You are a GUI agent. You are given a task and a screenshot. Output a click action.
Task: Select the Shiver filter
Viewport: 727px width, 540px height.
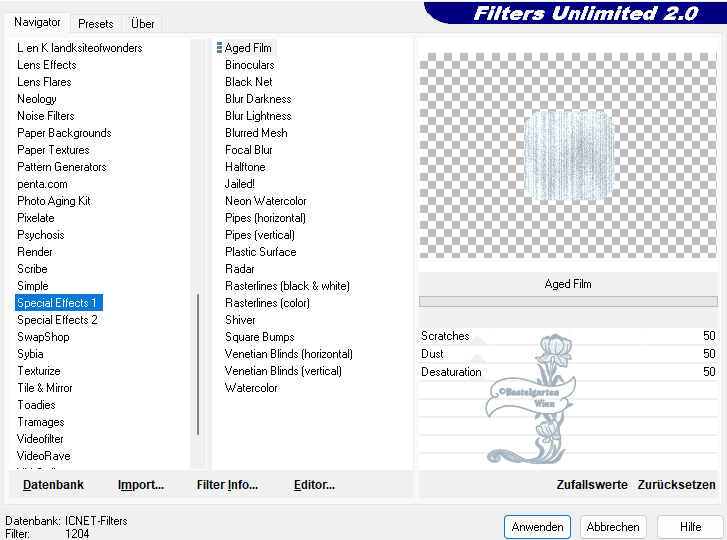click(x=240, y=320)
